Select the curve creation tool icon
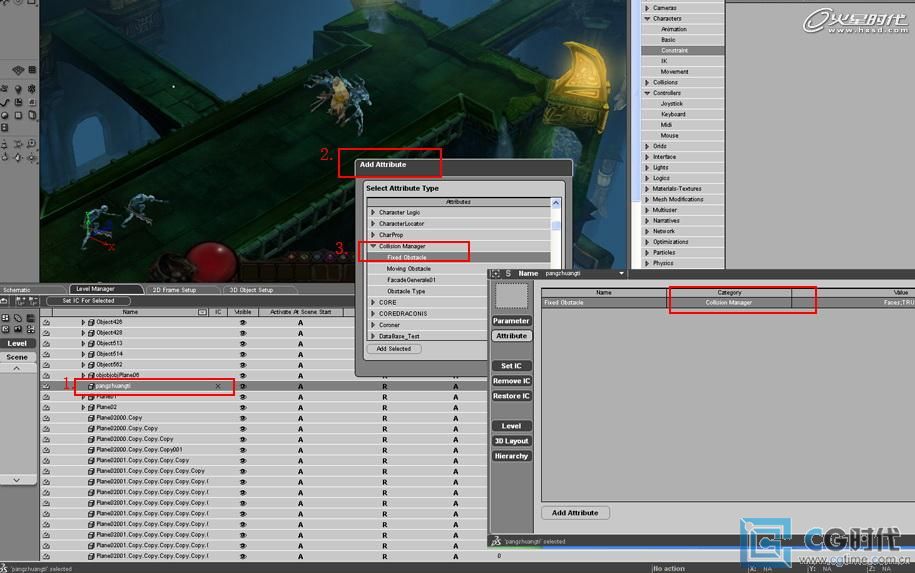 coord(5,102)
